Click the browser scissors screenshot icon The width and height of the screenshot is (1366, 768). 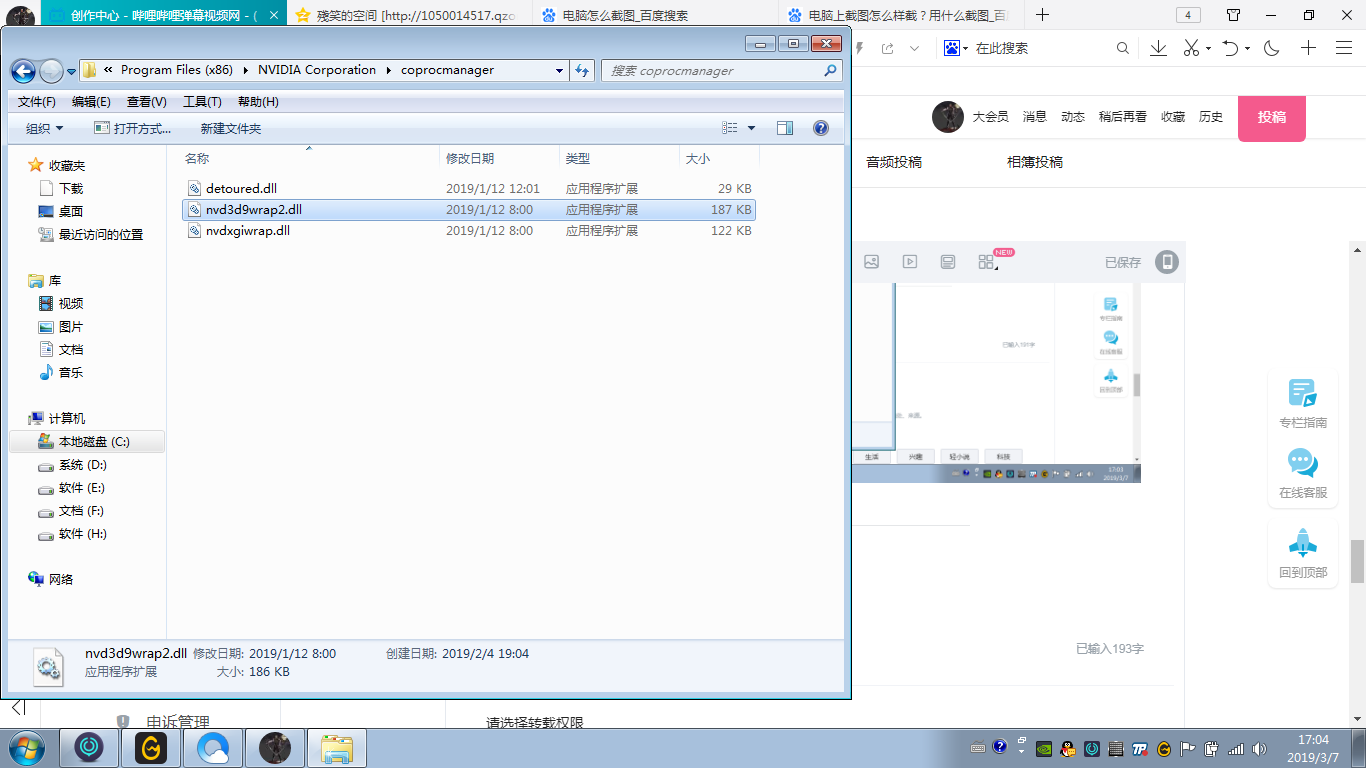pos(1191,48)
